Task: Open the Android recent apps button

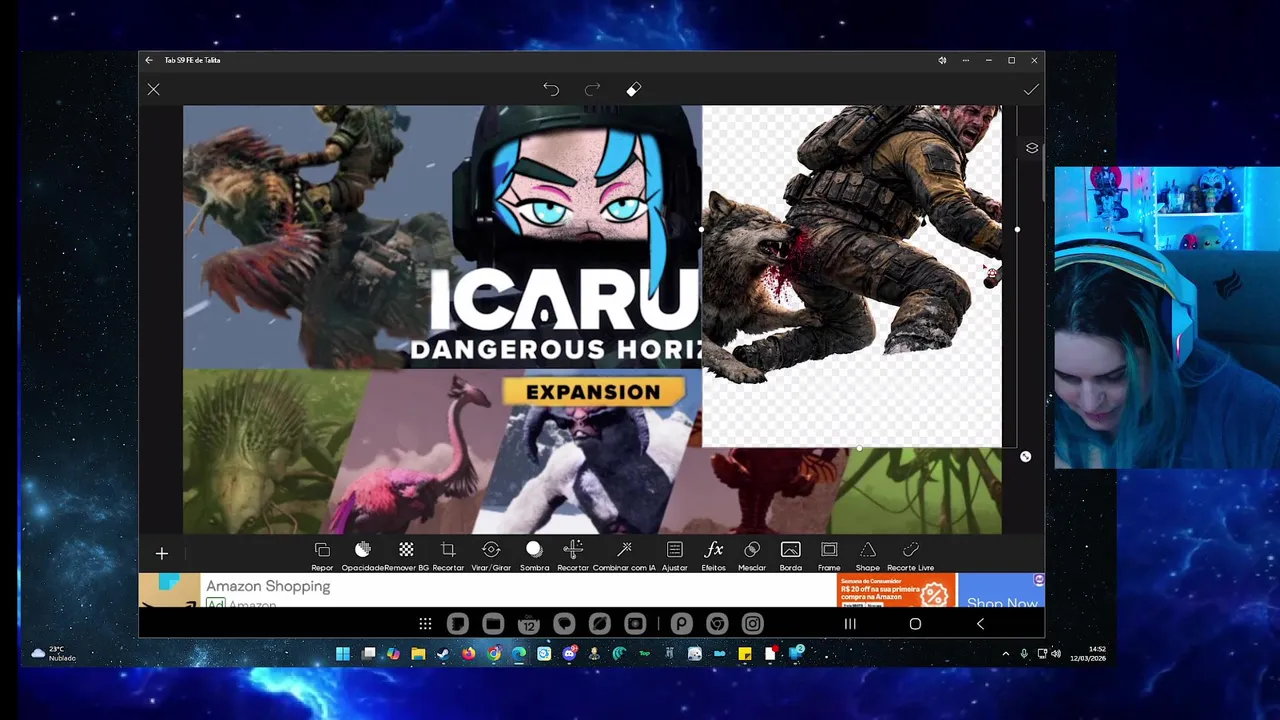Action: click(x=850, y=624)
